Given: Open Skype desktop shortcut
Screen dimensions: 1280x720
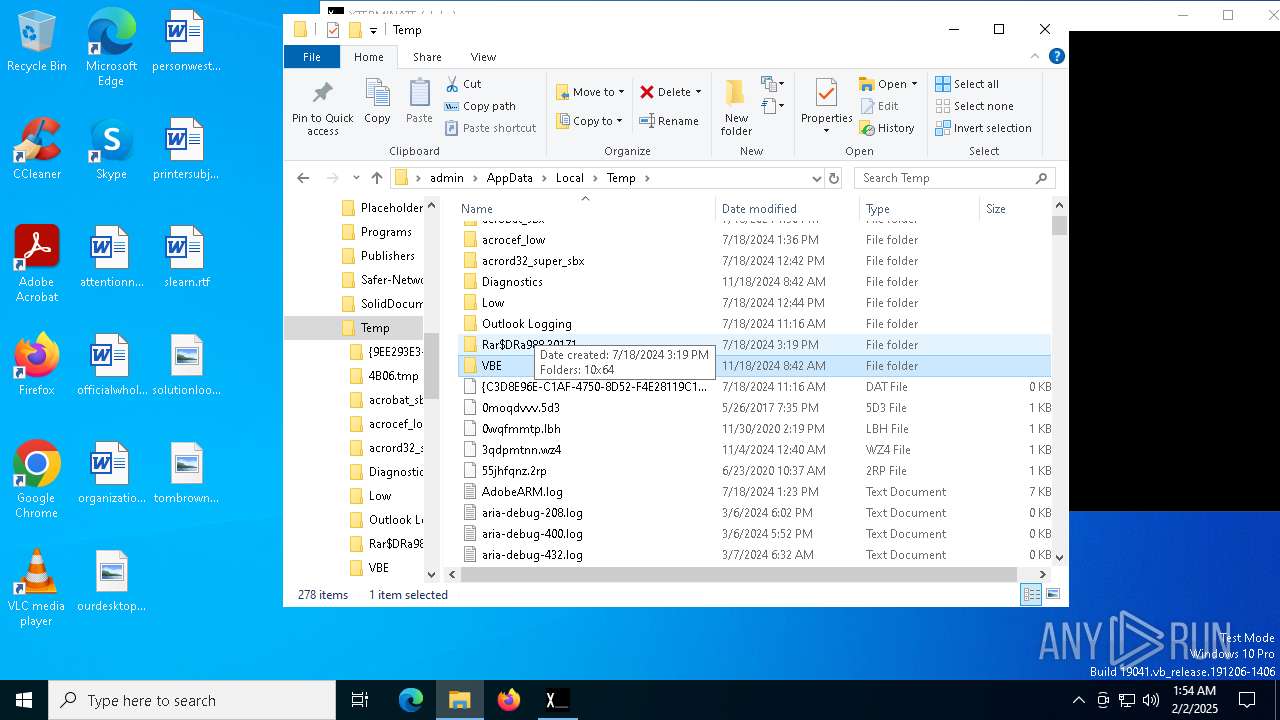Looking at the screenshot, I should pos(111,149).
